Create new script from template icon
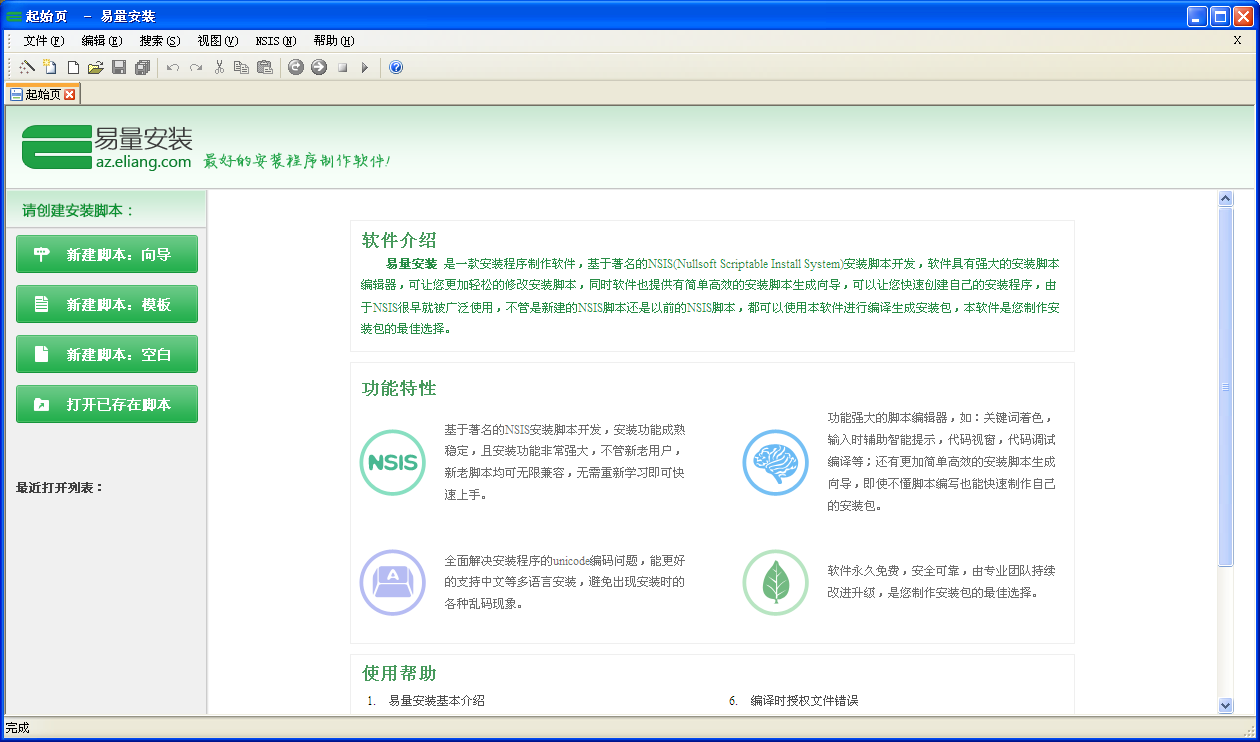 click(x=50, y=67)
